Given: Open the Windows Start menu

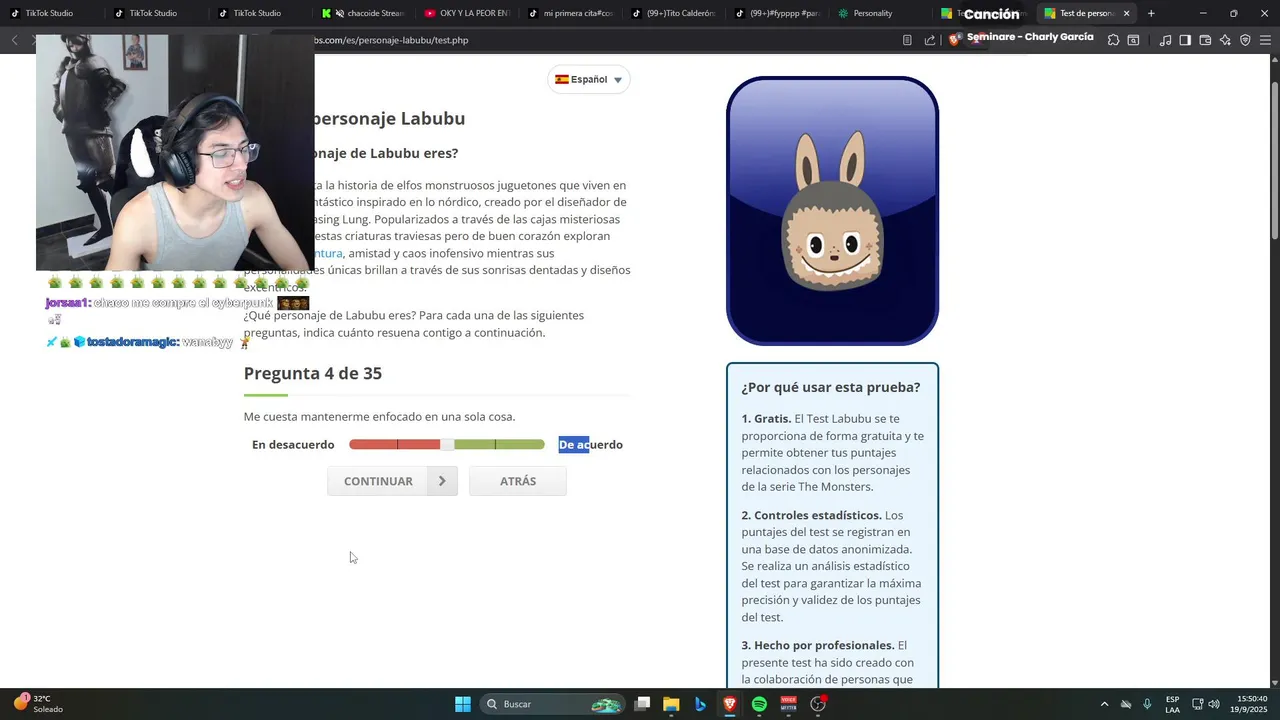Looking at the screenshot, I should [x=462, y=704].
